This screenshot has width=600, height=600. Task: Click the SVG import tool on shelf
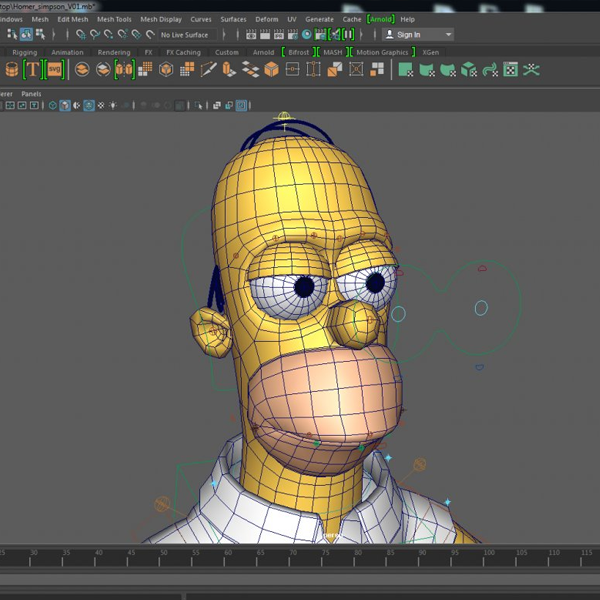click(55, 69)
